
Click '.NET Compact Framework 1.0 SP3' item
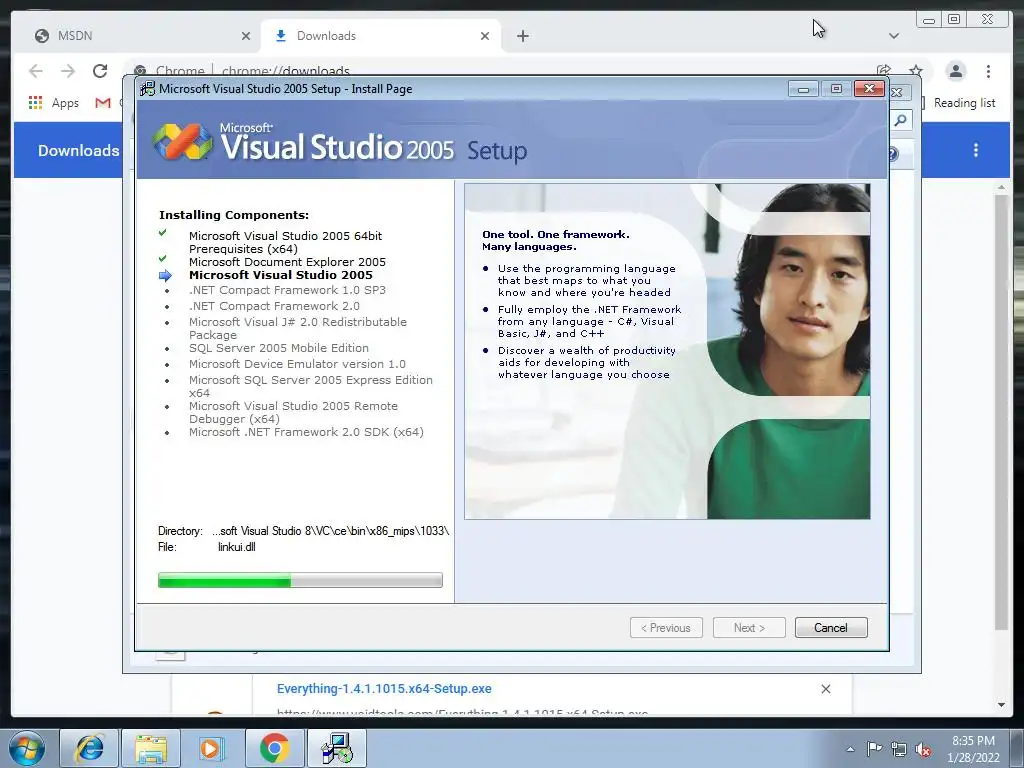(287, 290)
